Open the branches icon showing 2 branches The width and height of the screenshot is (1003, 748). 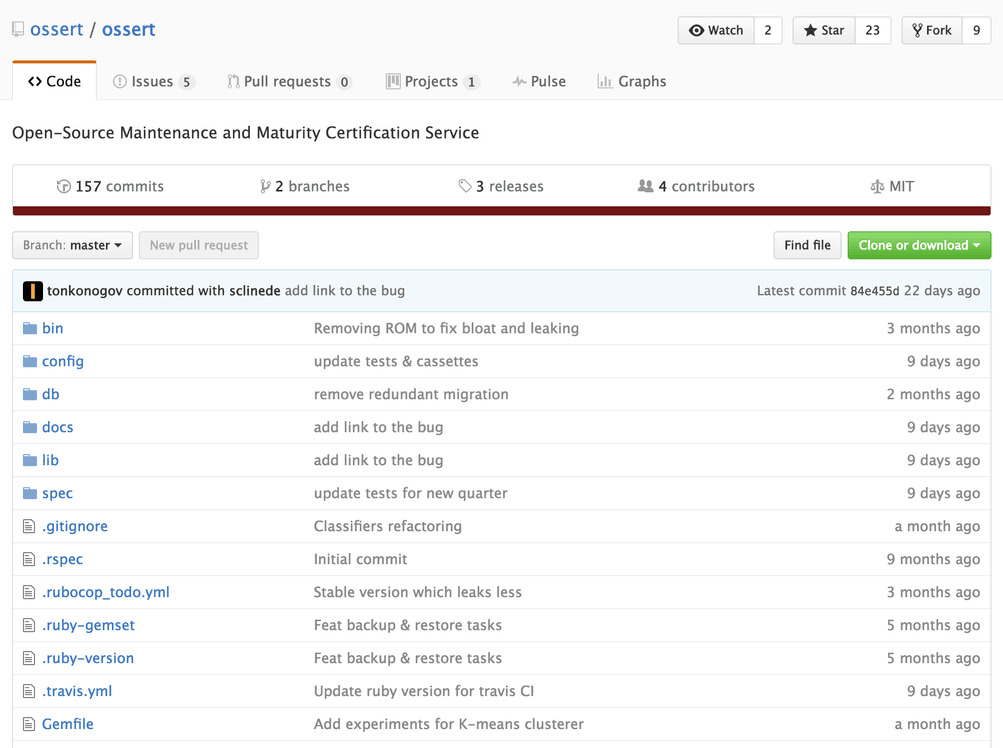(x=264, y=185)
